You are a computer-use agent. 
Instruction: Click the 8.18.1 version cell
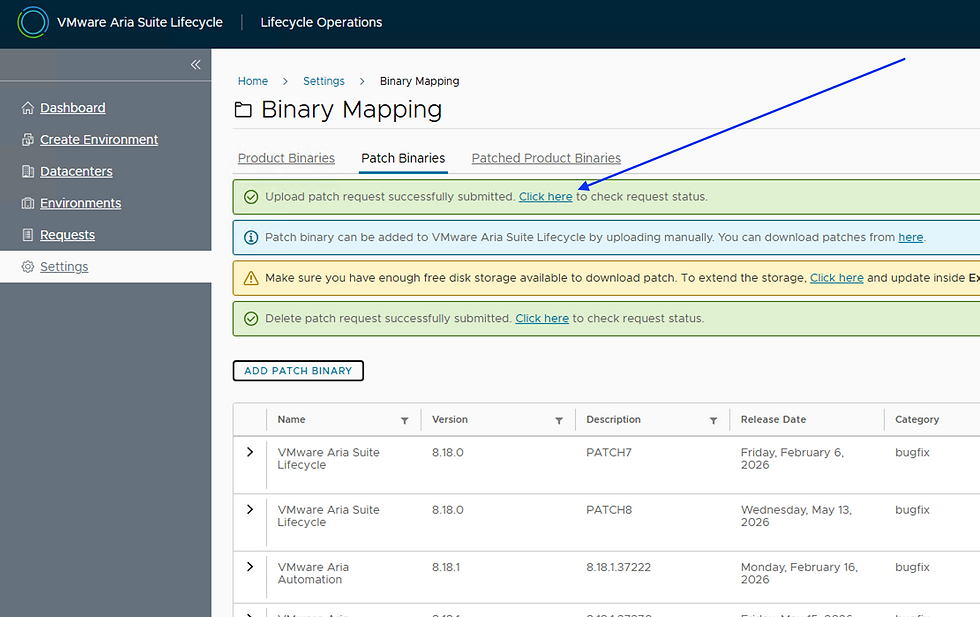tap(446, 568)
